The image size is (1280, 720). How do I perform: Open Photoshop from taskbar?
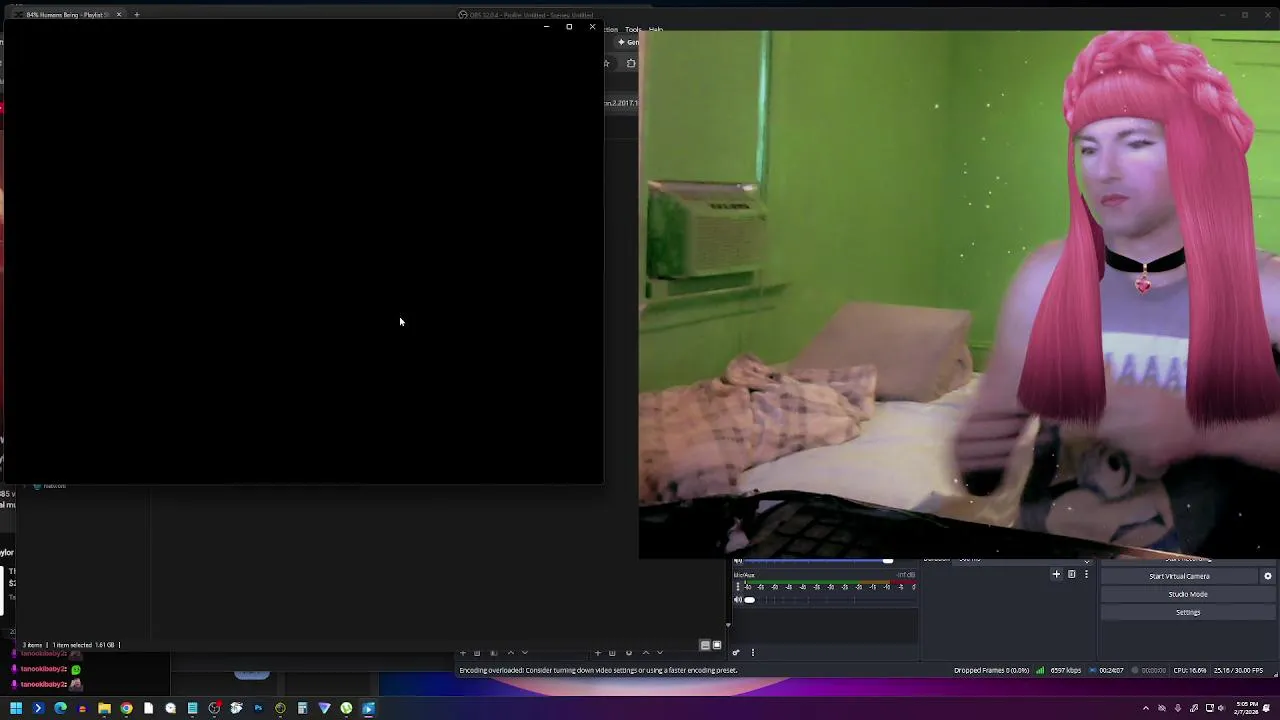[258, 708]
